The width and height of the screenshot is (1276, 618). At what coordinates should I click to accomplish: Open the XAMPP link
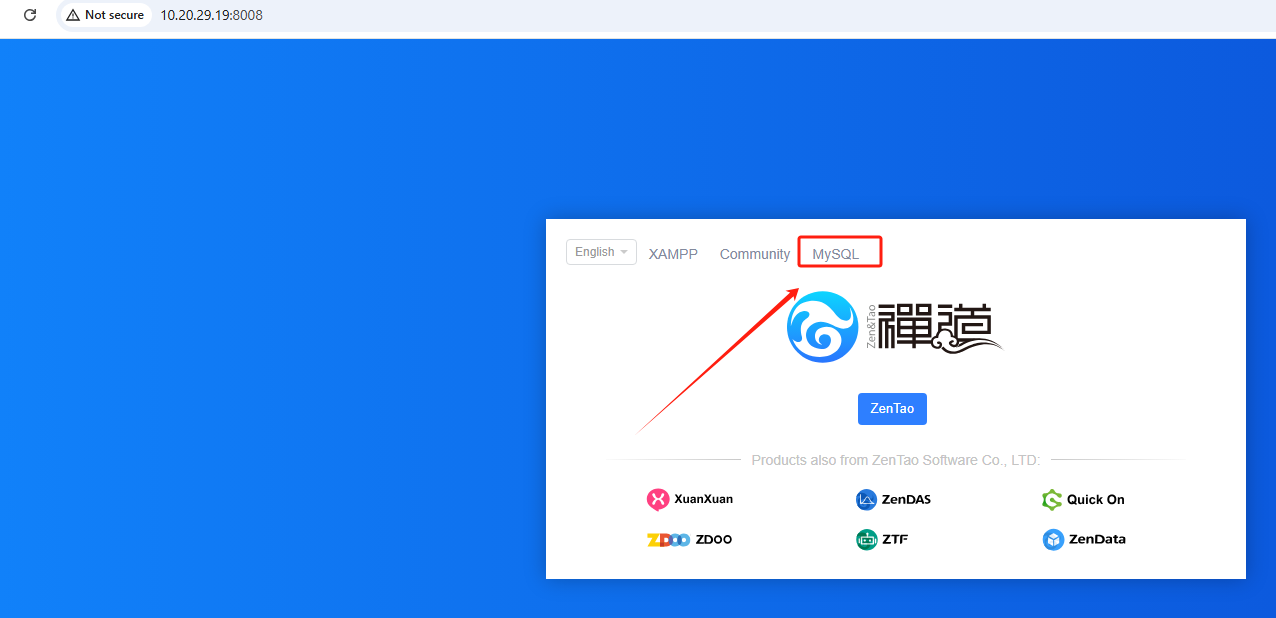tap(673, 254)
